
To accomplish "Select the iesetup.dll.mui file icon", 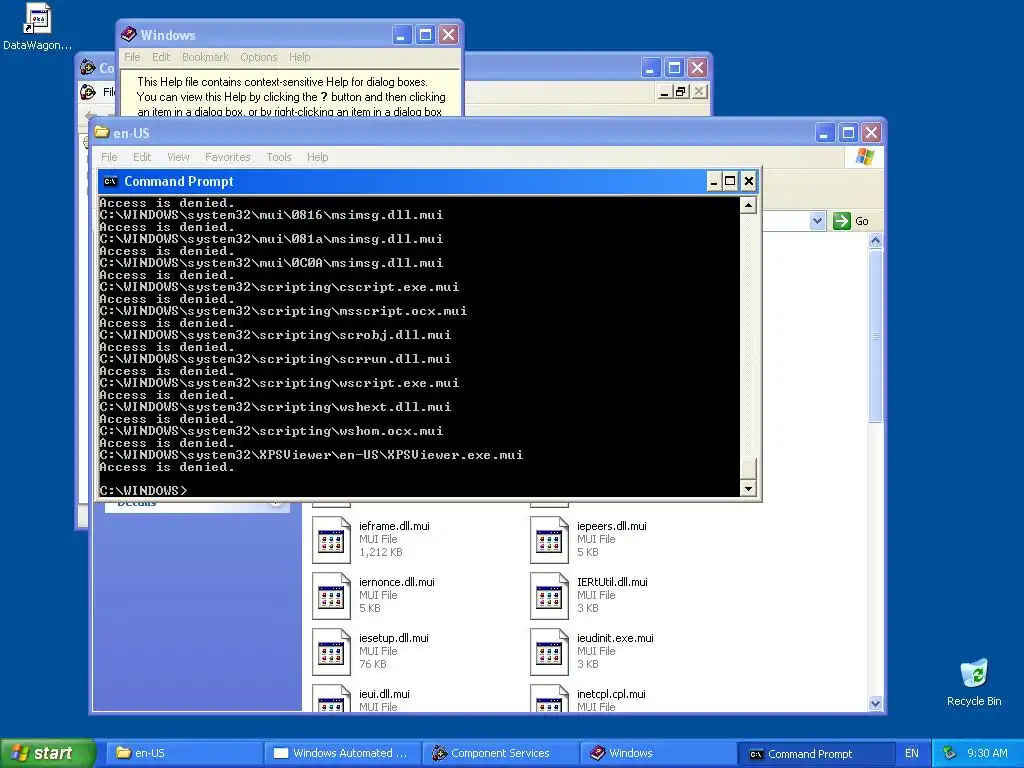I will pyautogui.click(x=331, y=652).
